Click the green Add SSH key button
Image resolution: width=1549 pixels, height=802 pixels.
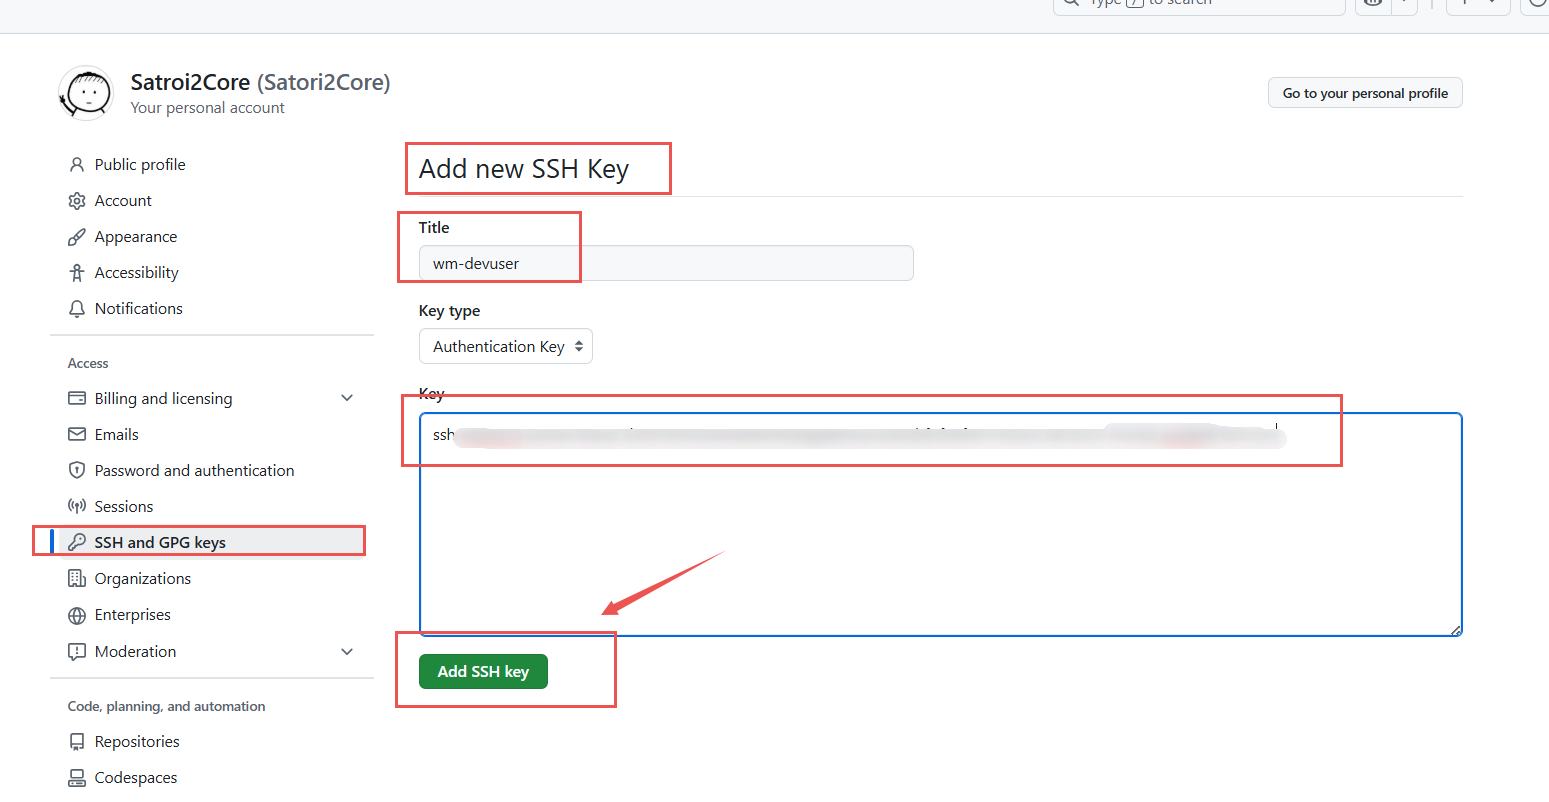pos(483,671)
